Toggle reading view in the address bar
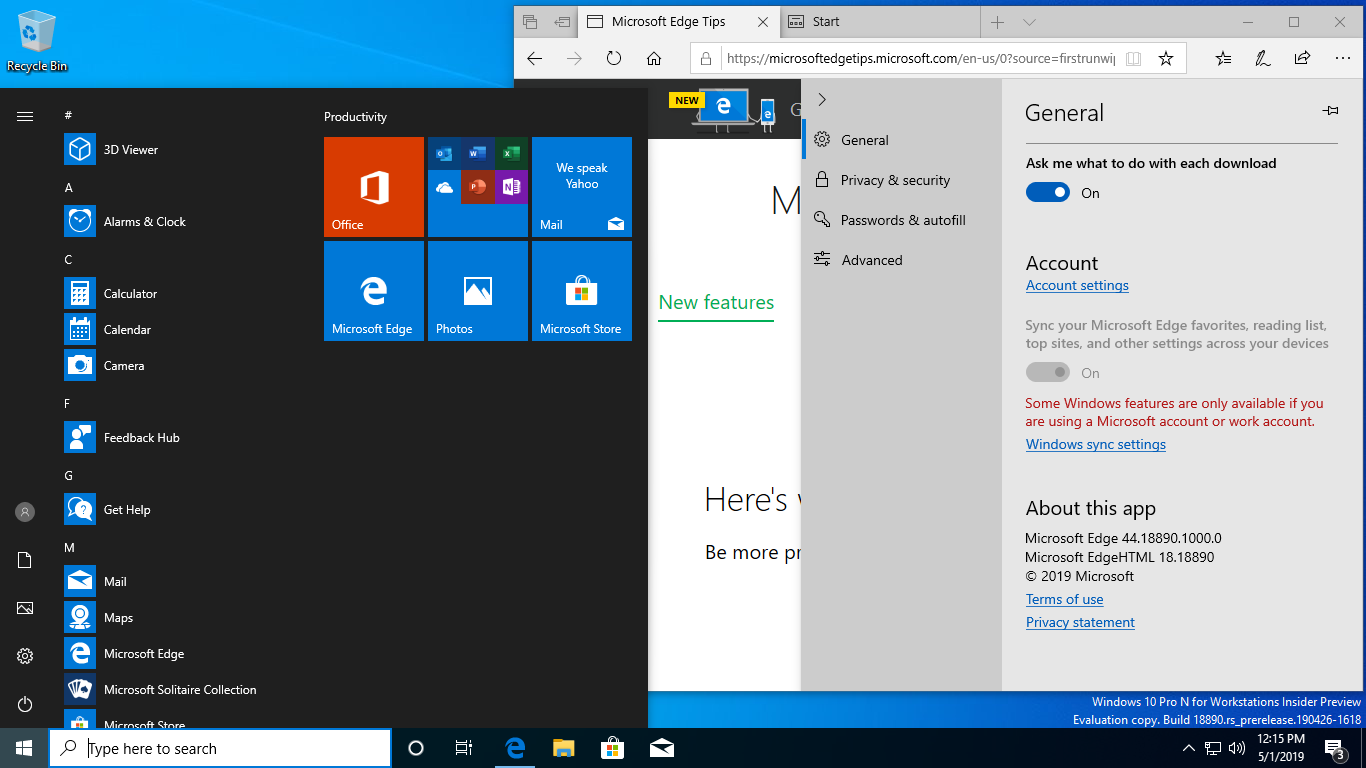Viewport: 1366px width, 768px height. coord(1133,59)
